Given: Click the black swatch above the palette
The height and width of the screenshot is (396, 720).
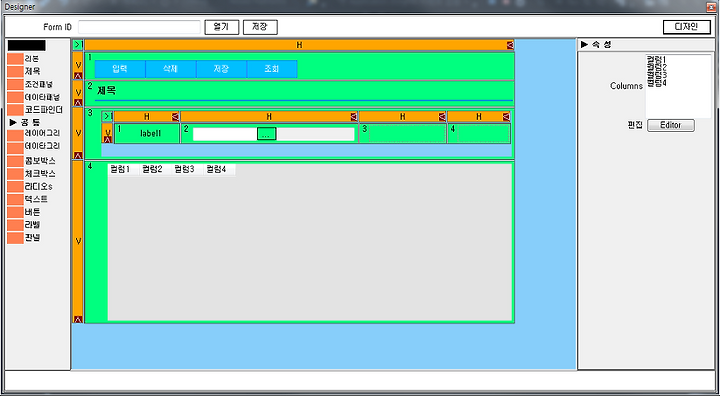Looking at the screenshot, I should [x=27, y=45].
